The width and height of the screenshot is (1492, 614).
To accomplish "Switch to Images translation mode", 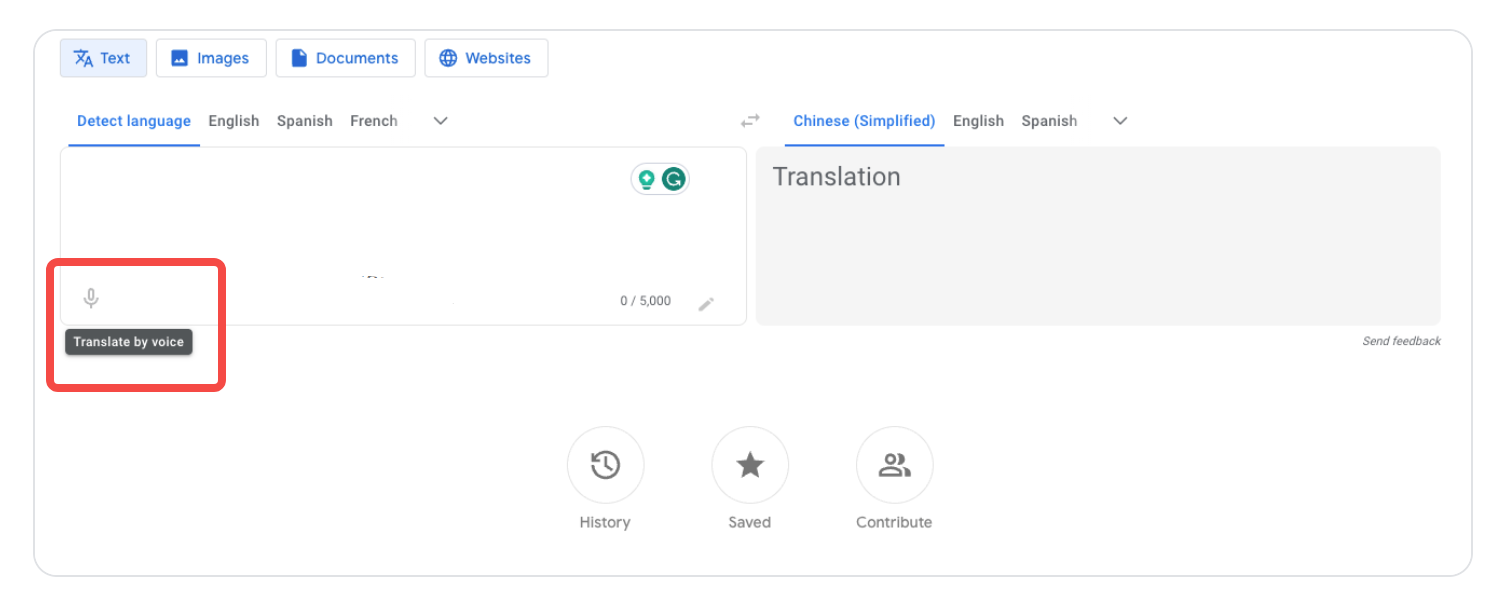I will point(211,57).
